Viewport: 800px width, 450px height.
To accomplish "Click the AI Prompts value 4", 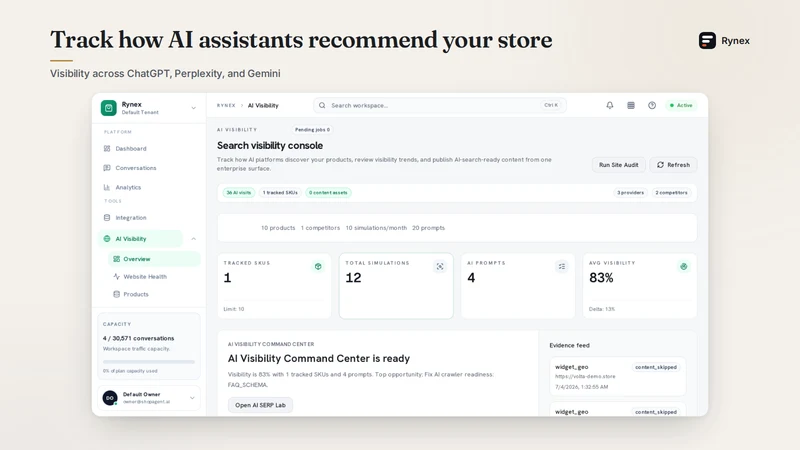I will pyautogui.click(x=471, y=278).
